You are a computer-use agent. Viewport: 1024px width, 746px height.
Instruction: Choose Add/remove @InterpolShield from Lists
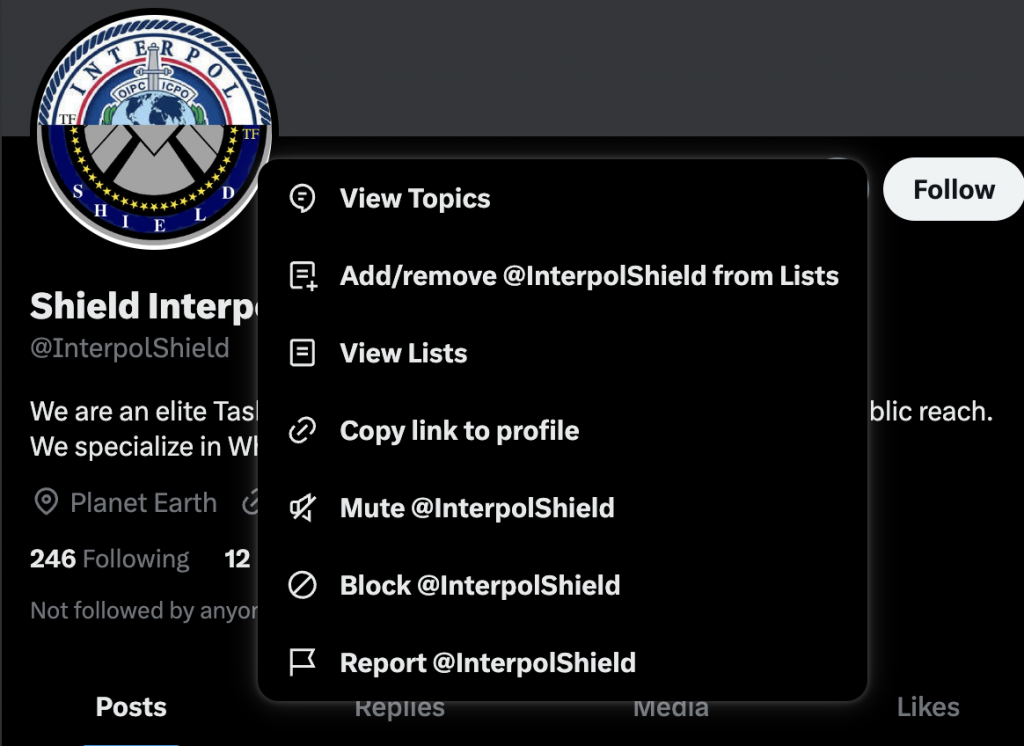[563, 276]
